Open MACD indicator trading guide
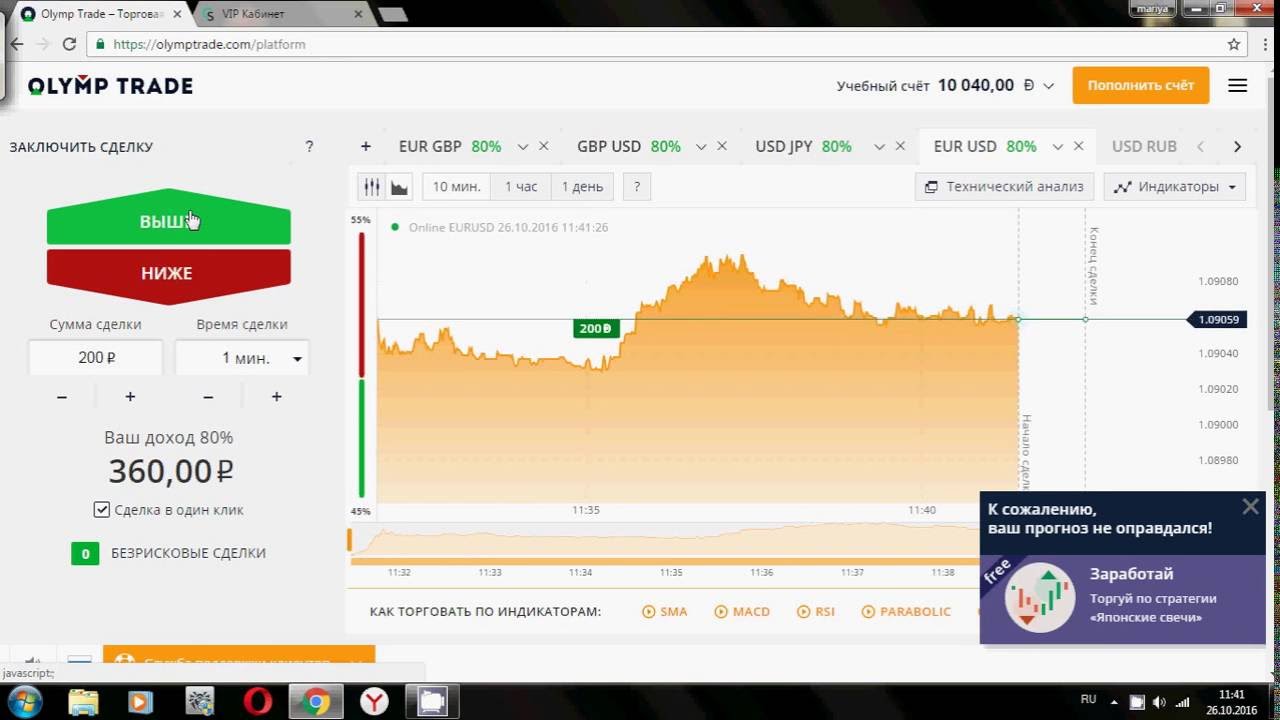This screenshot has width=1280, height=720. 742,611
